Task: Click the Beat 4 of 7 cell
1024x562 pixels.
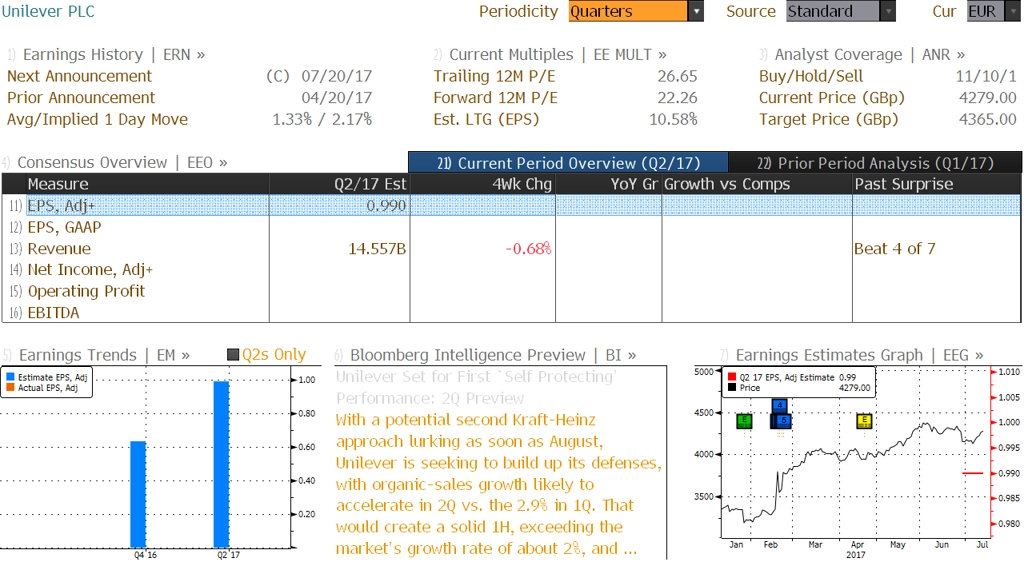Action: [x=895, y=249]
